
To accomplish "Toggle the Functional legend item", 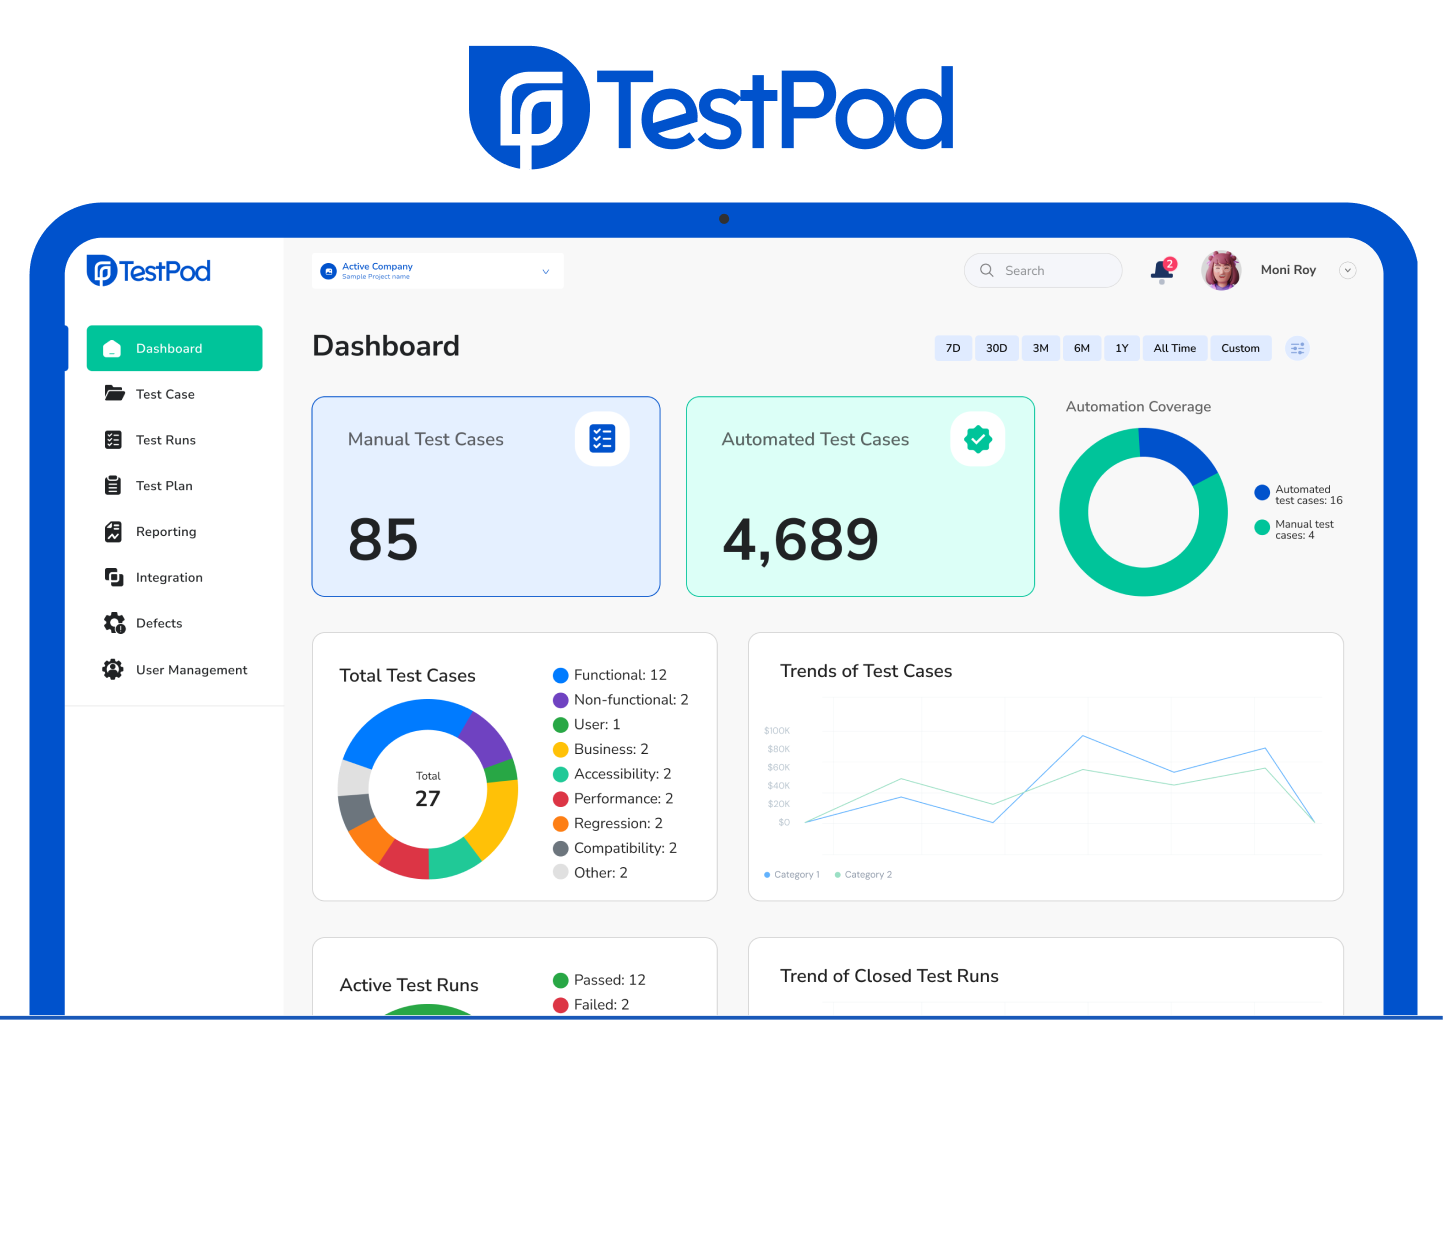I will 610,675.
